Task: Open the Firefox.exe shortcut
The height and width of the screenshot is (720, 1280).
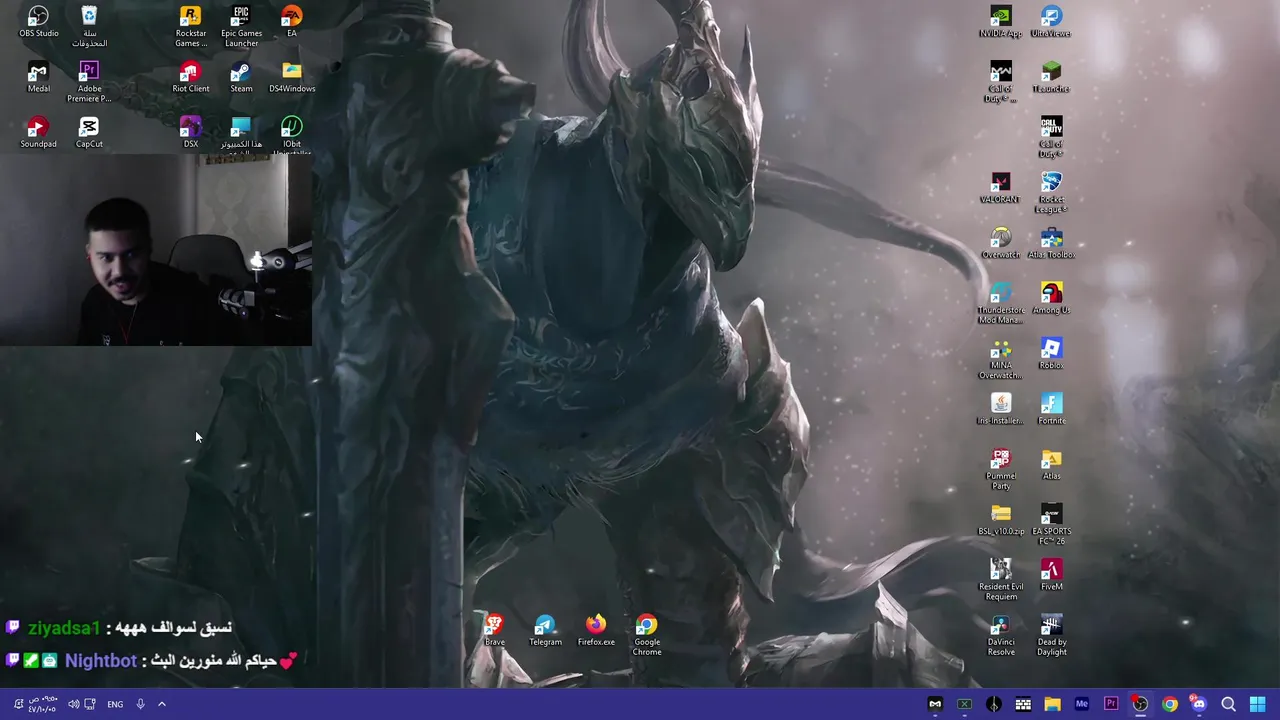Action: [596, 630]
